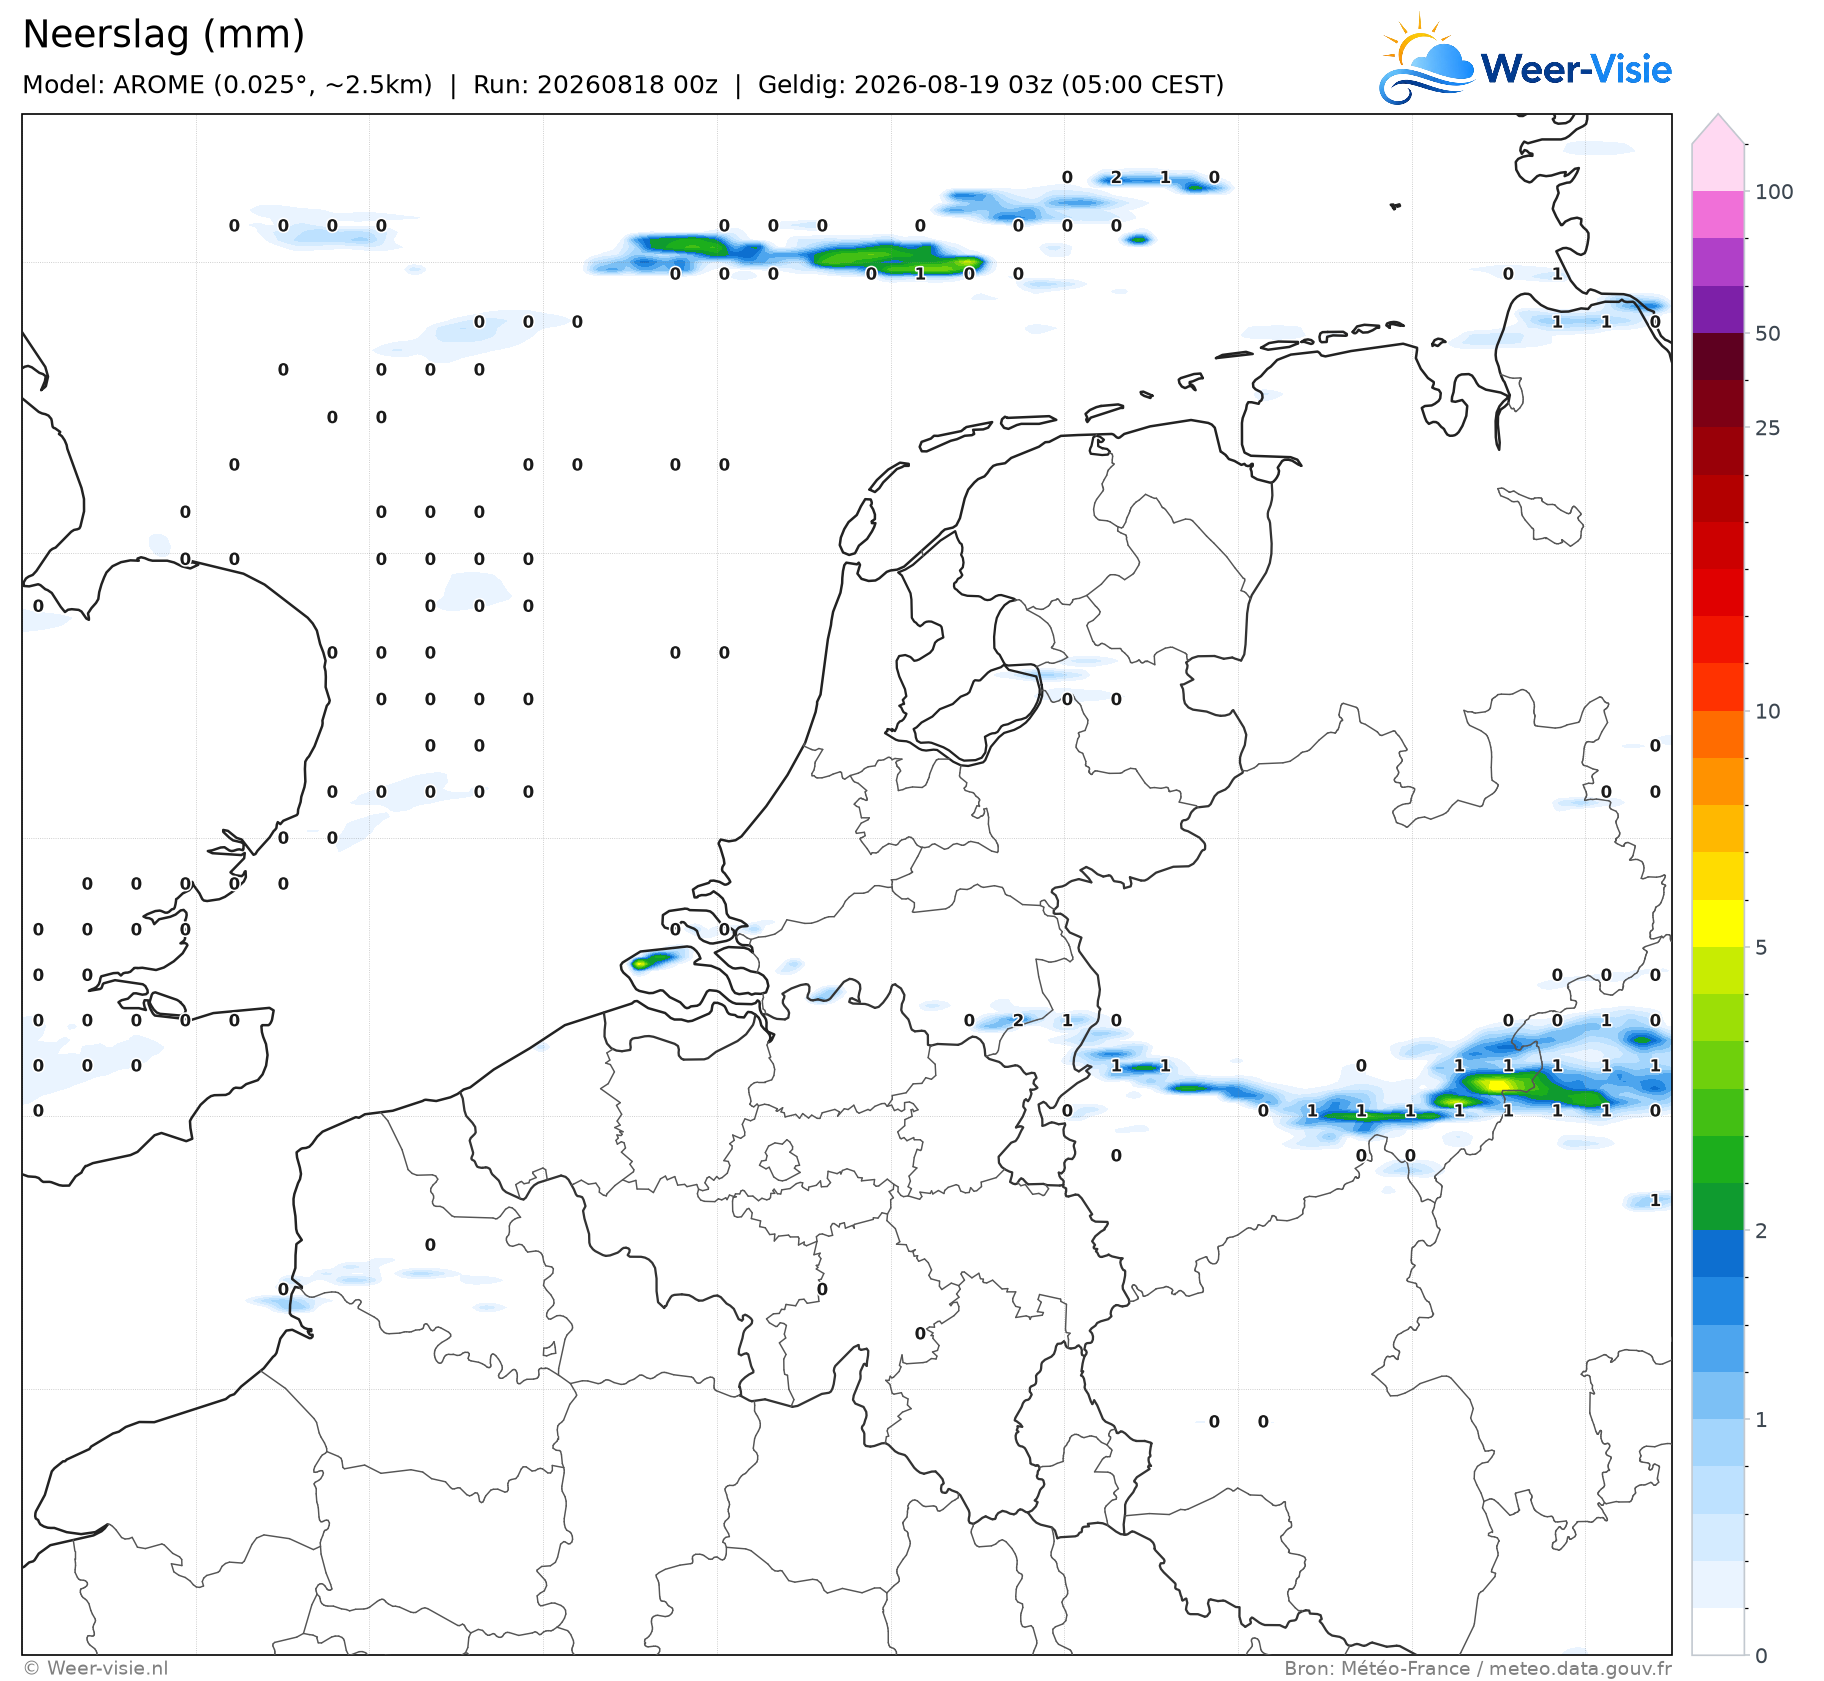1824x1681 pixels.
Task: Click the 0 label at bottom of legend
Action: tap(1761, 1655)
